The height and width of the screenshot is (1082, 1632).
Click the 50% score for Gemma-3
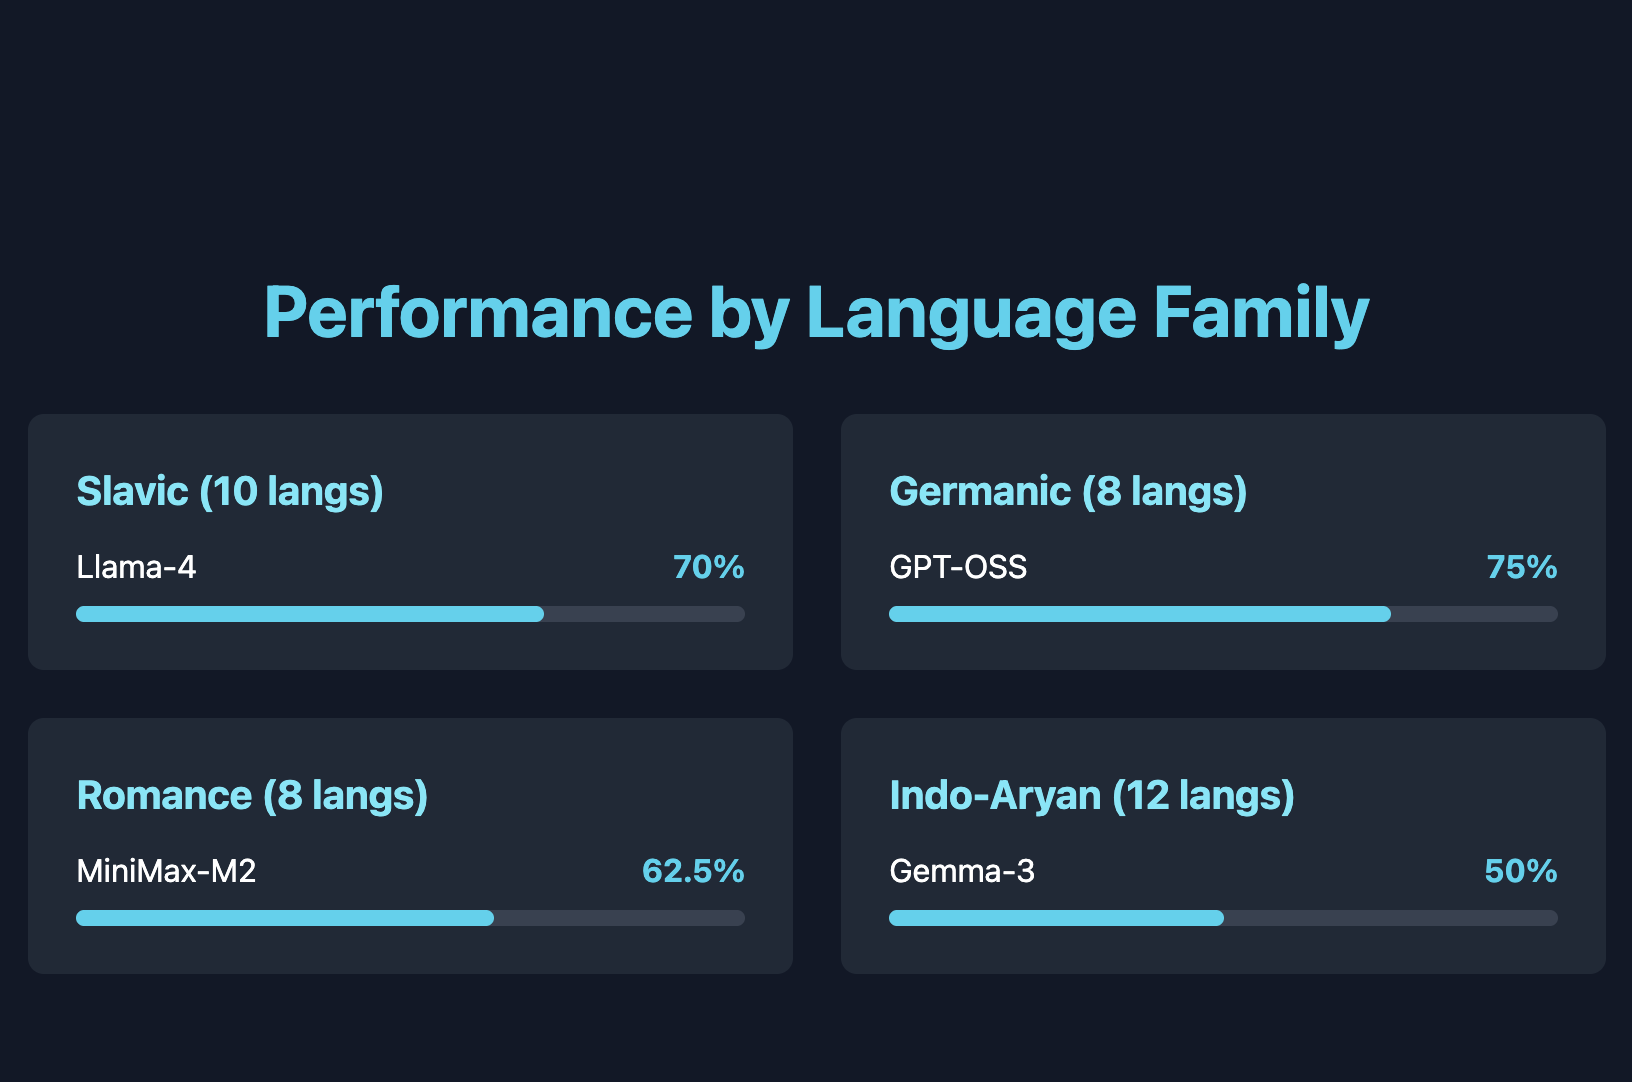(1521, 871)
